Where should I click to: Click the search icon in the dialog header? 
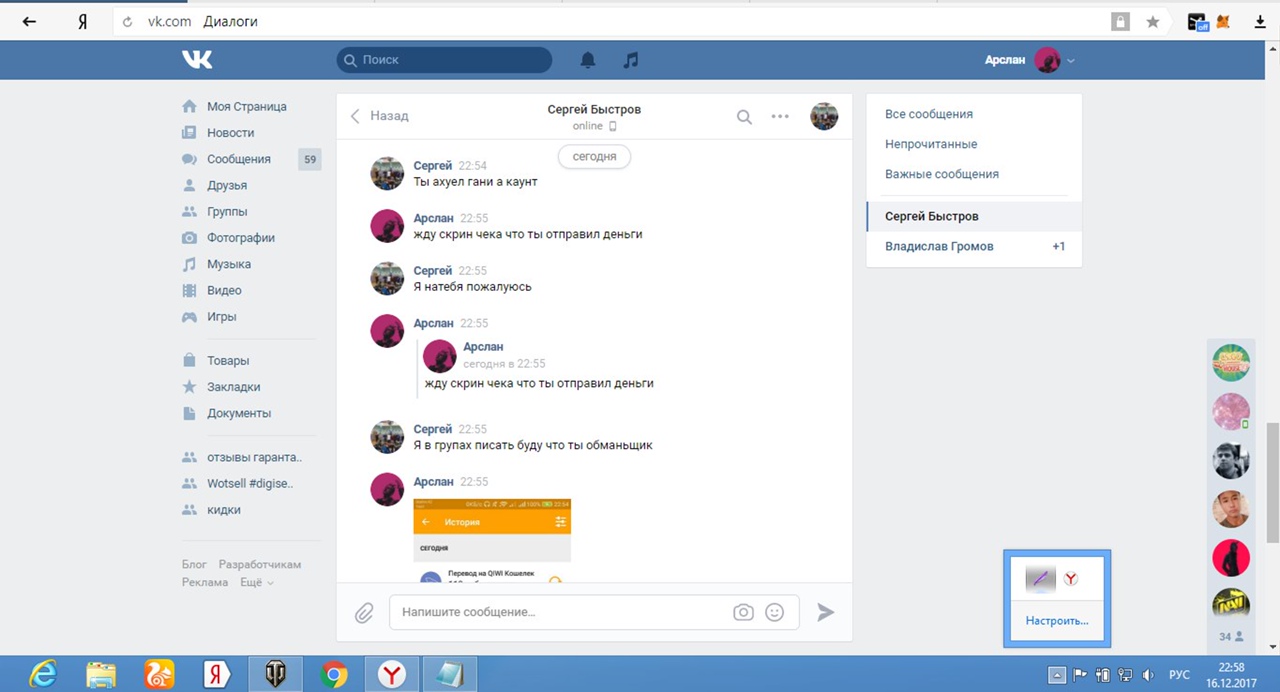(744, 116)
